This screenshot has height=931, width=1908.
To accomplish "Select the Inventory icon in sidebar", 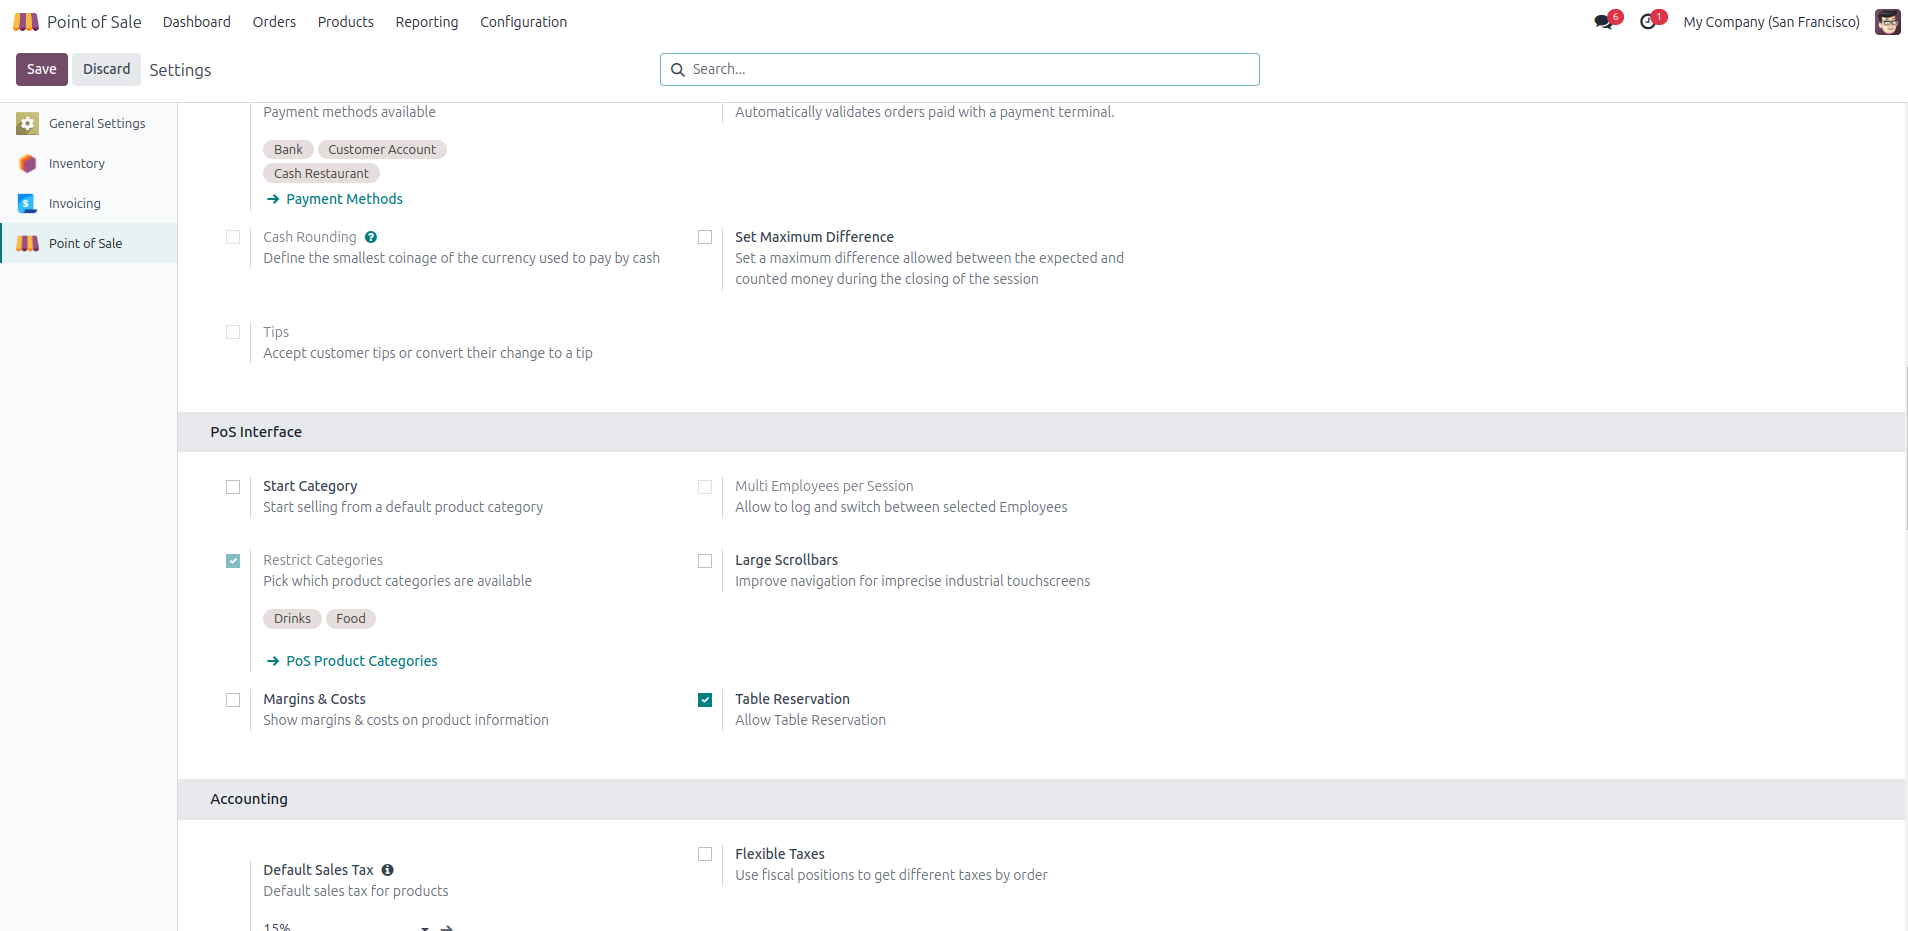I will [28, 164].
